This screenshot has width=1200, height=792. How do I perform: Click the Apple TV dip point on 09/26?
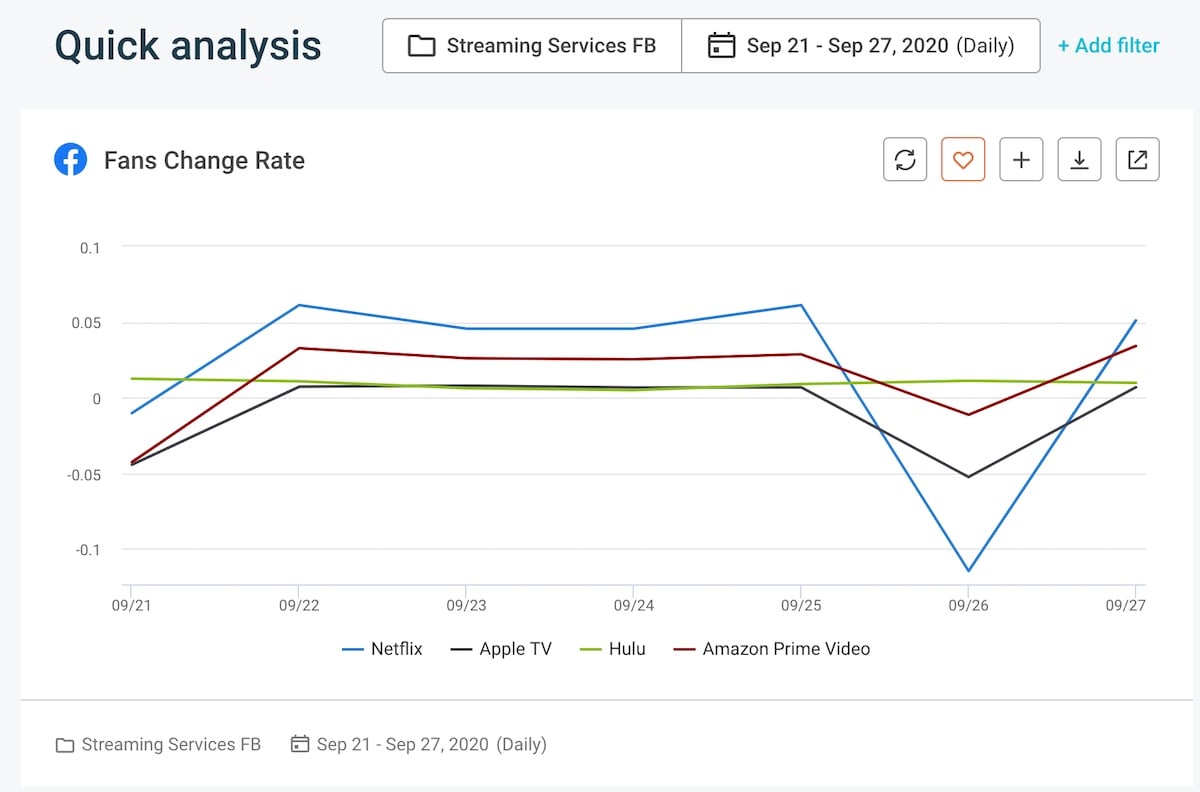(968, 477)
